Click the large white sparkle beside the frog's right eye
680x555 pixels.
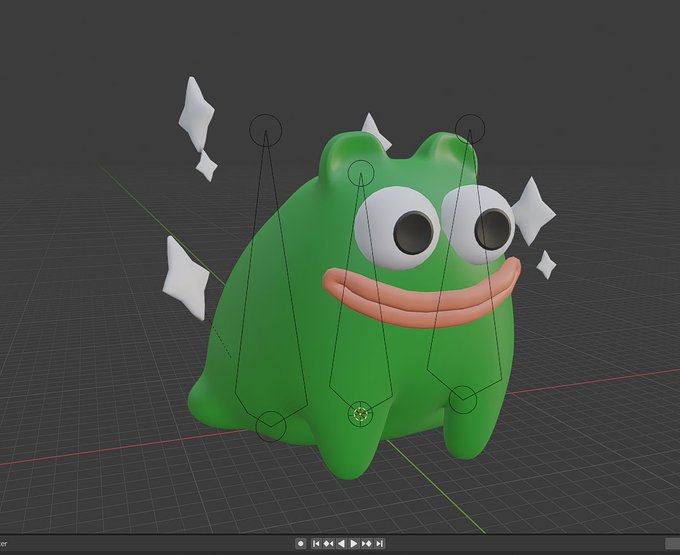coord(533,211)
